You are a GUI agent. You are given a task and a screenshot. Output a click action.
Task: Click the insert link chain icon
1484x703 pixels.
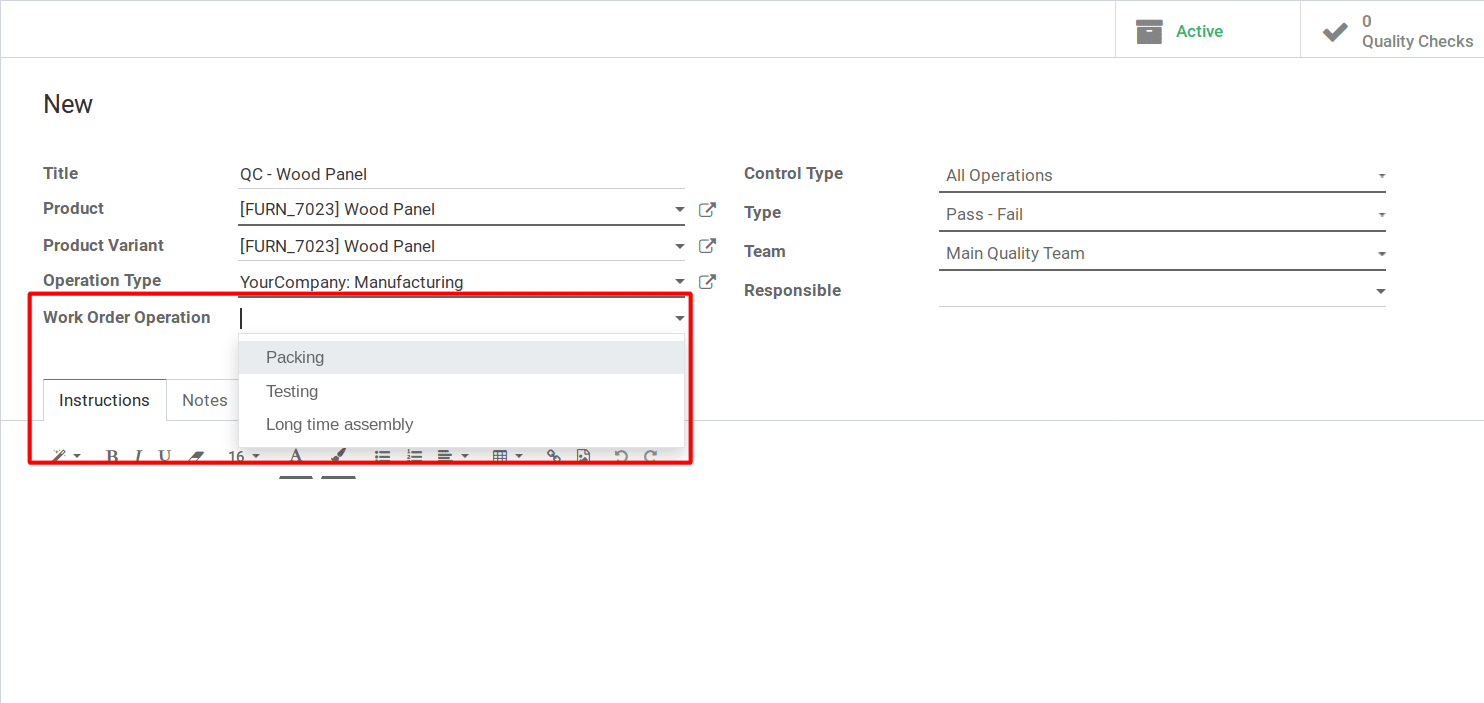coord(553,456)
